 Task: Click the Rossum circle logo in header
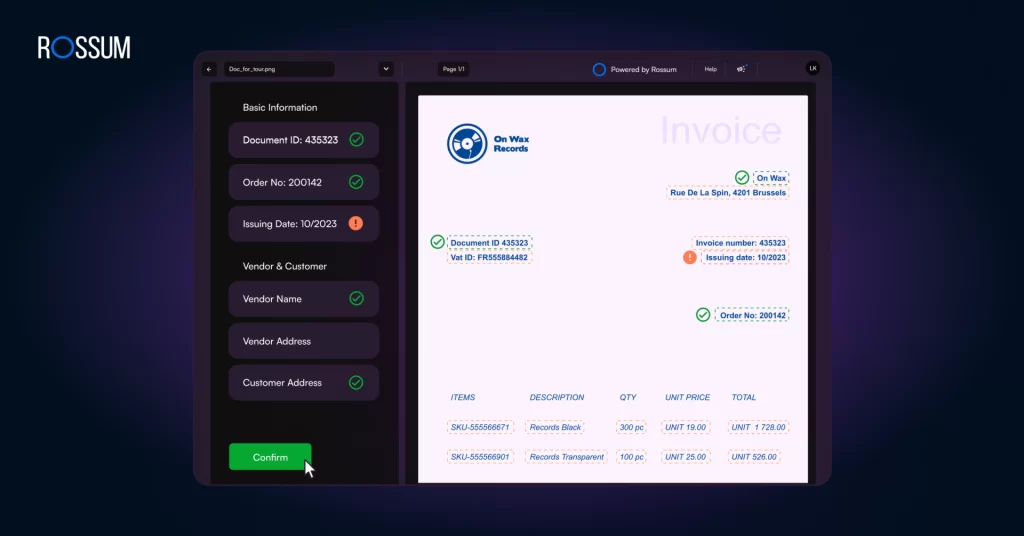point(599,70)
